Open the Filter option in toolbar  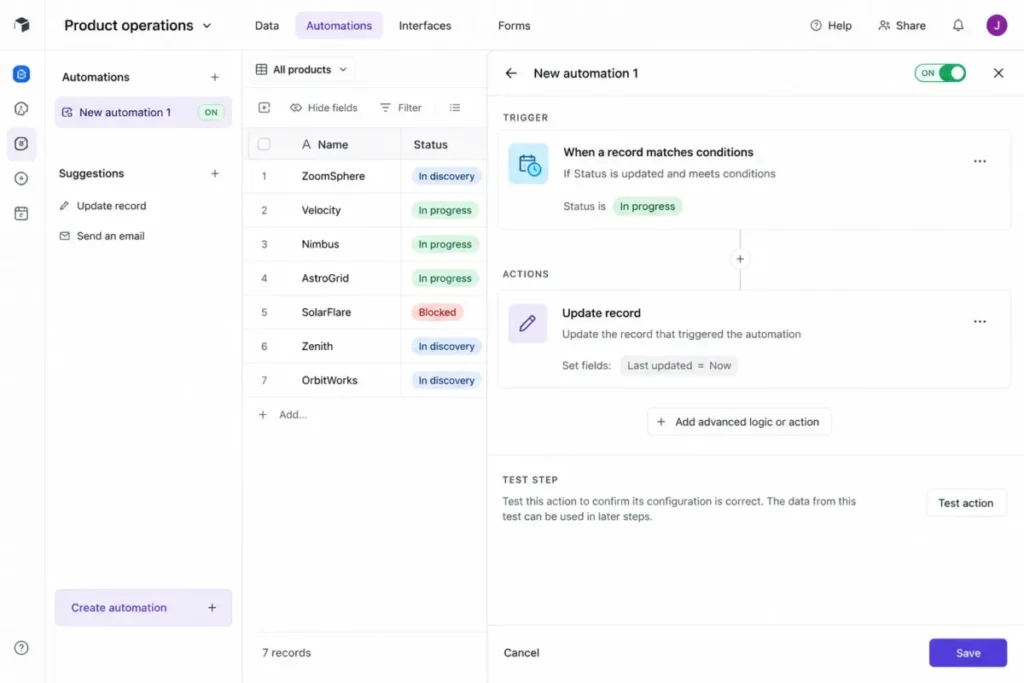[x=401, y=108]
